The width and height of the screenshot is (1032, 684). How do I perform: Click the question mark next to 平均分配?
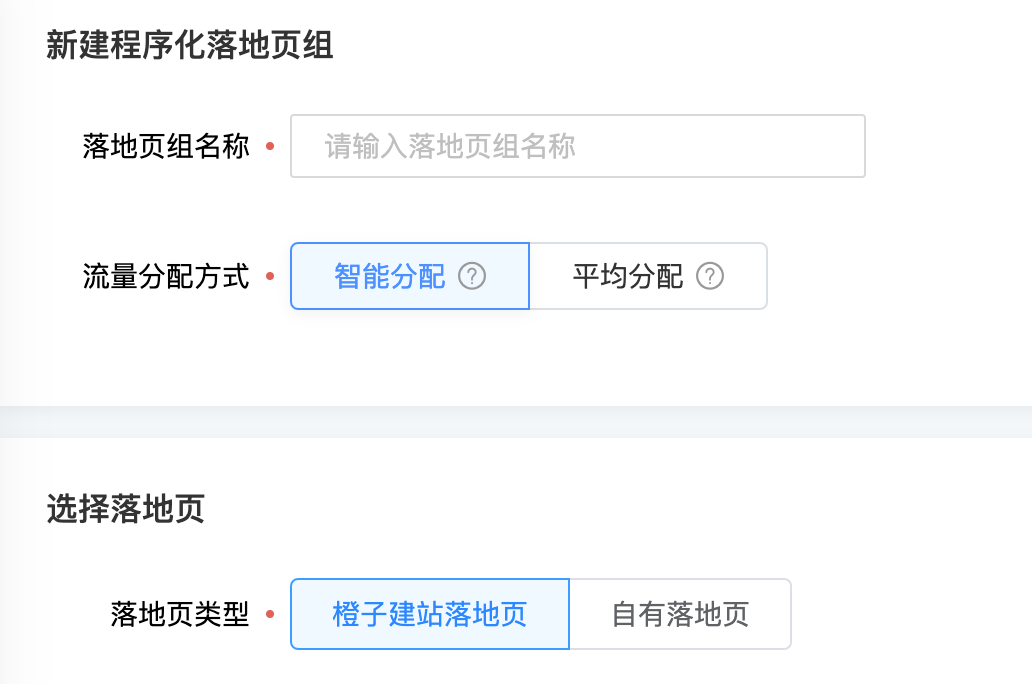click(x=710, y=276)
